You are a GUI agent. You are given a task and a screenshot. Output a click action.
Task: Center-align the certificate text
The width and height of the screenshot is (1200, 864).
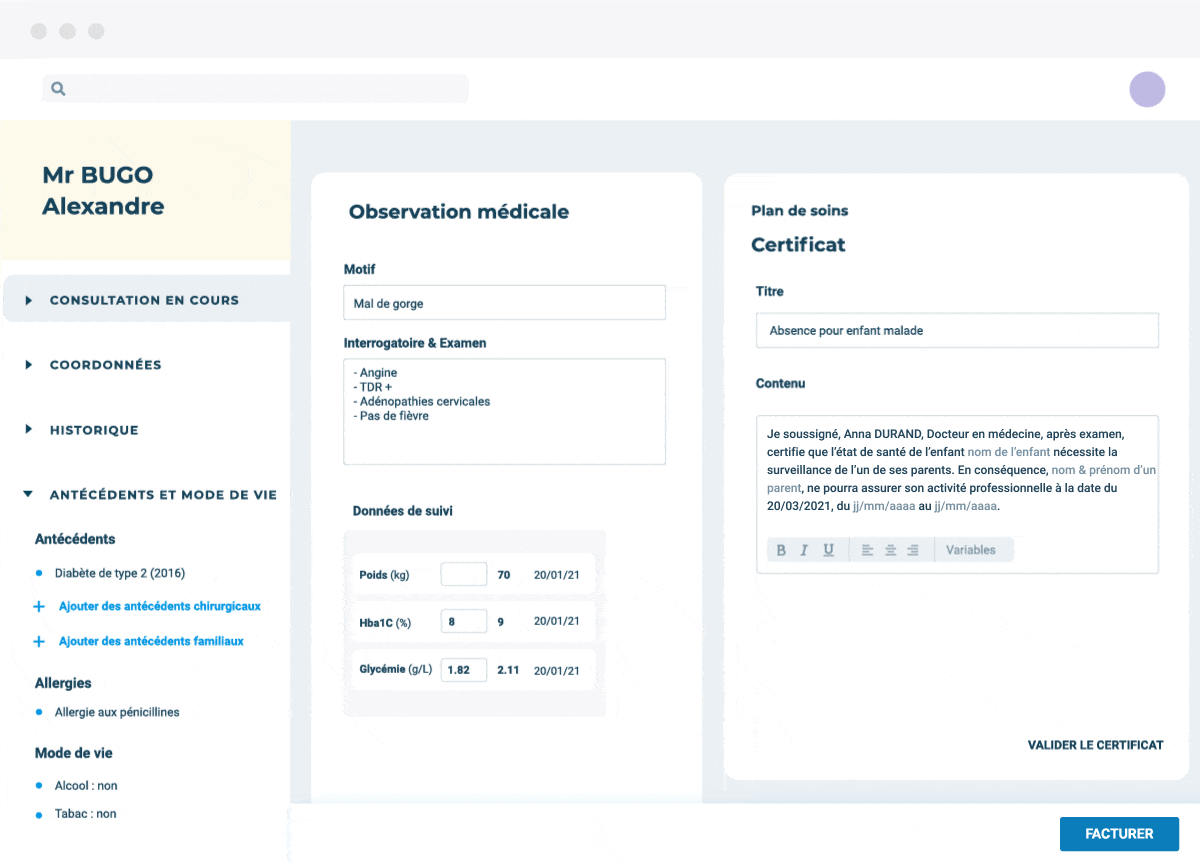[x=890, y=550]
